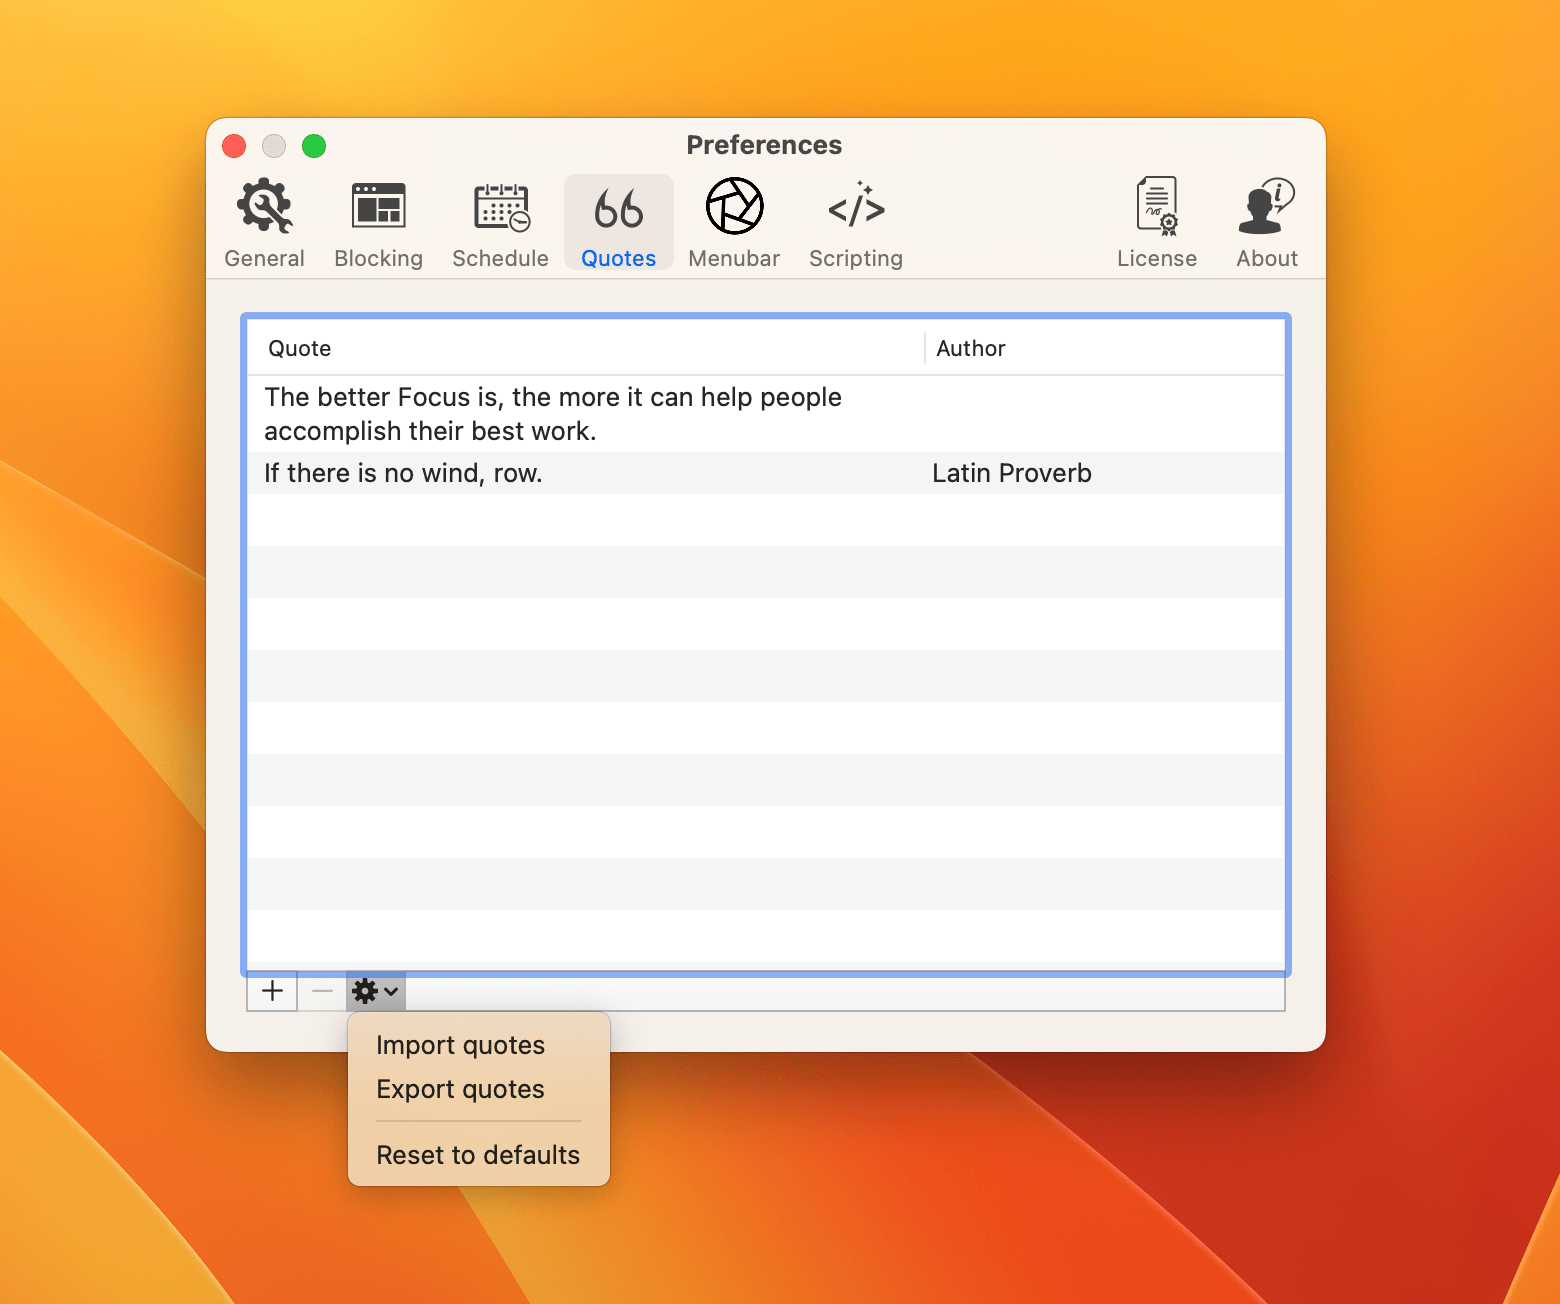Open the General preferences pane
The image size is (1560, 1304).
tap(264, 223)
